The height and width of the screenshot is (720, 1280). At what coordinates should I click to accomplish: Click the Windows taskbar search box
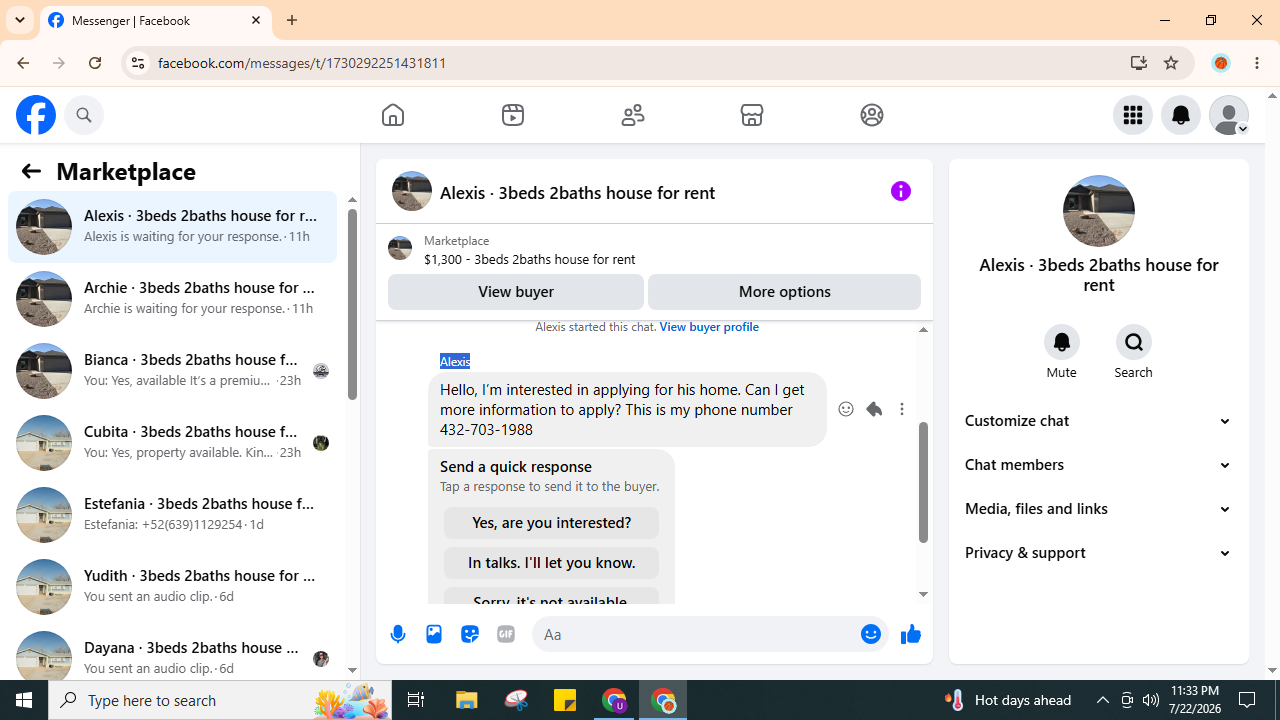click(x=220, y=700)
